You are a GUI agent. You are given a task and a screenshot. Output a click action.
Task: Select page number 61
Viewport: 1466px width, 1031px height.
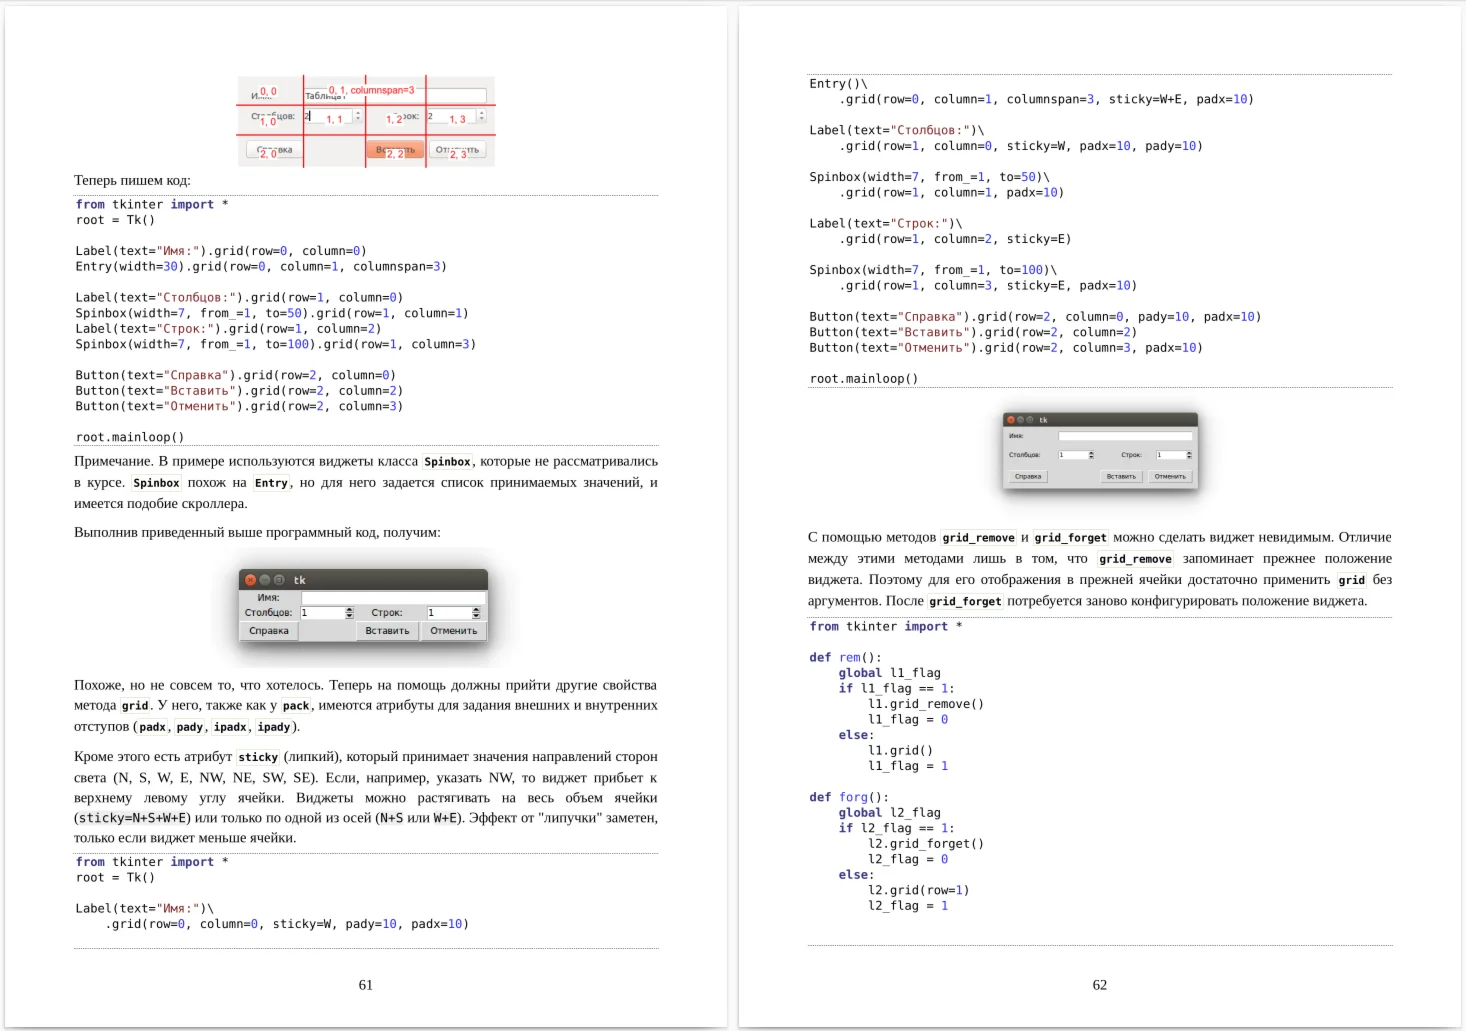click(366, 985)
